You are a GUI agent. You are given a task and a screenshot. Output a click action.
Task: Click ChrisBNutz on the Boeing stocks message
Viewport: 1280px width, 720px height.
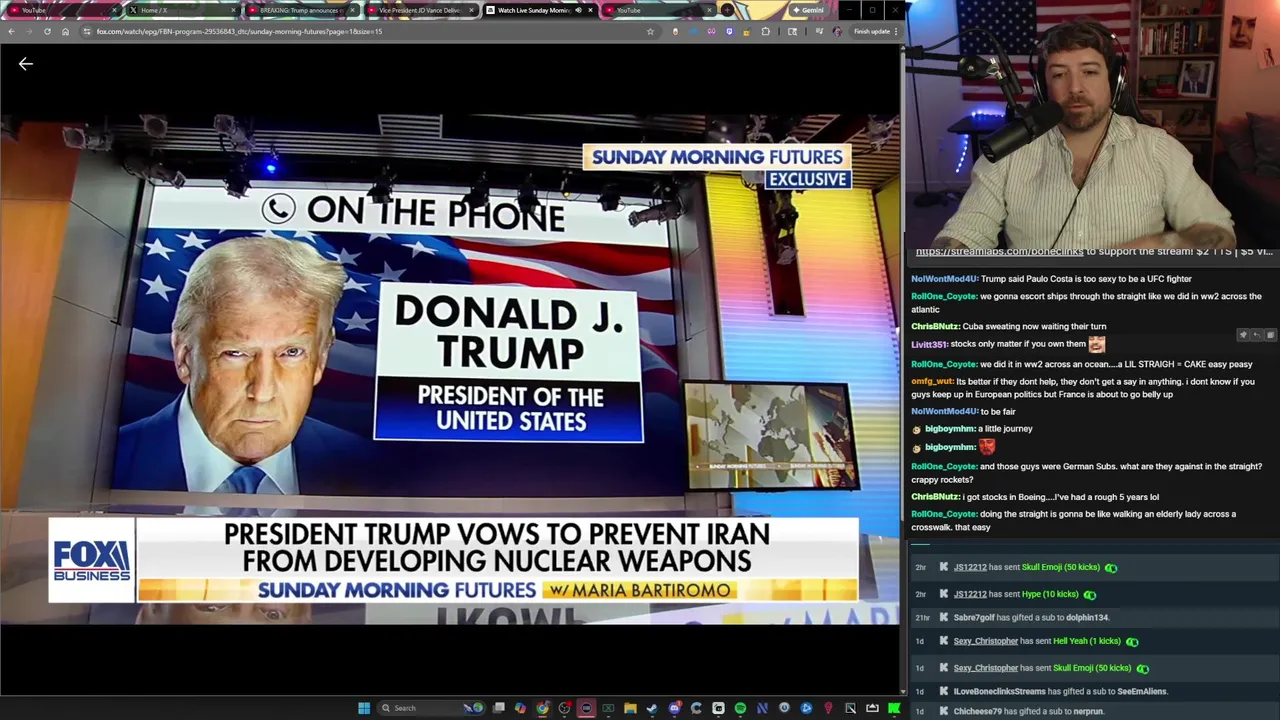tap(935, 497)
